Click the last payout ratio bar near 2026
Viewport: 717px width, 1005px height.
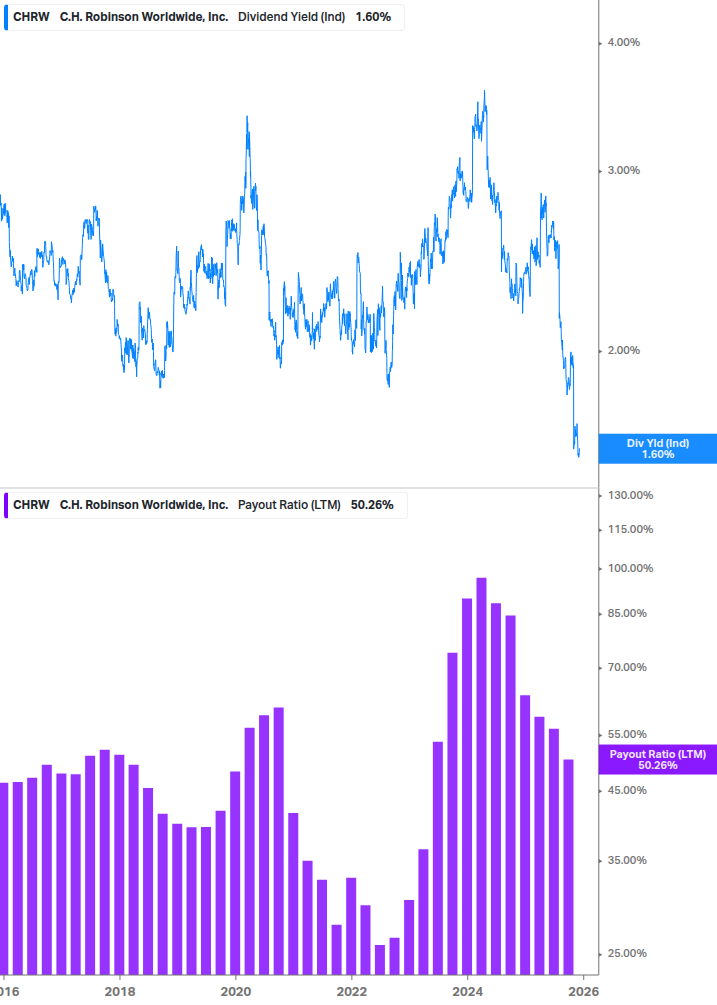(568, 867)
